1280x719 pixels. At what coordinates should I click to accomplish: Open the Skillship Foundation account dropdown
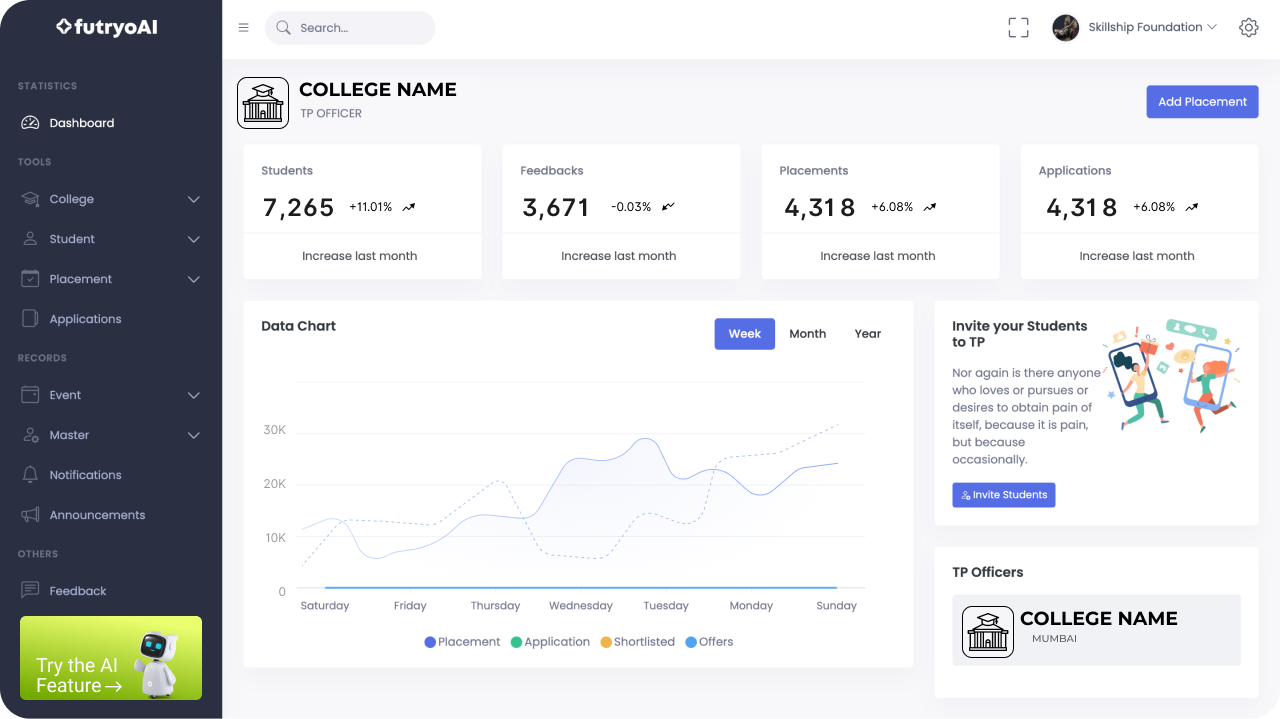(x=1142, y=27)
